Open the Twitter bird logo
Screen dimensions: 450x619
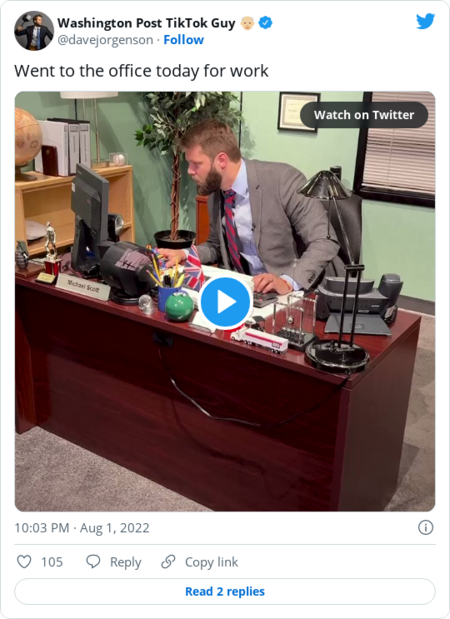click(x=426, y=21)
